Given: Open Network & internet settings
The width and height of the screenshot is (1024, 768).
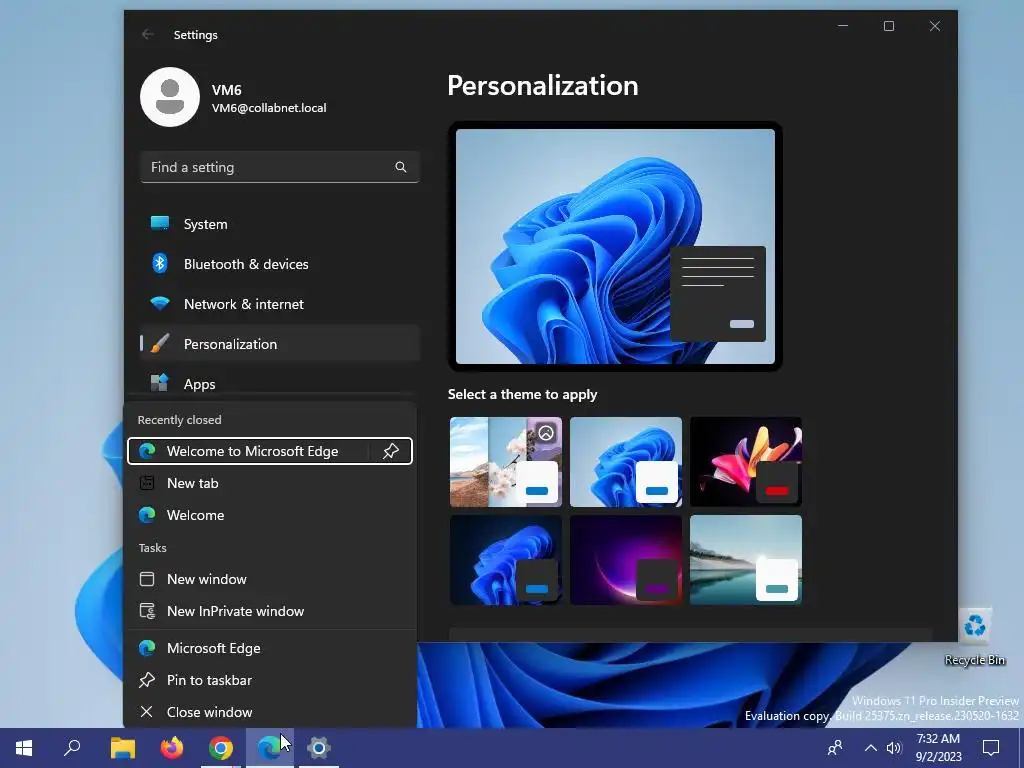Looking at the screenshot, I should point(280,304).
